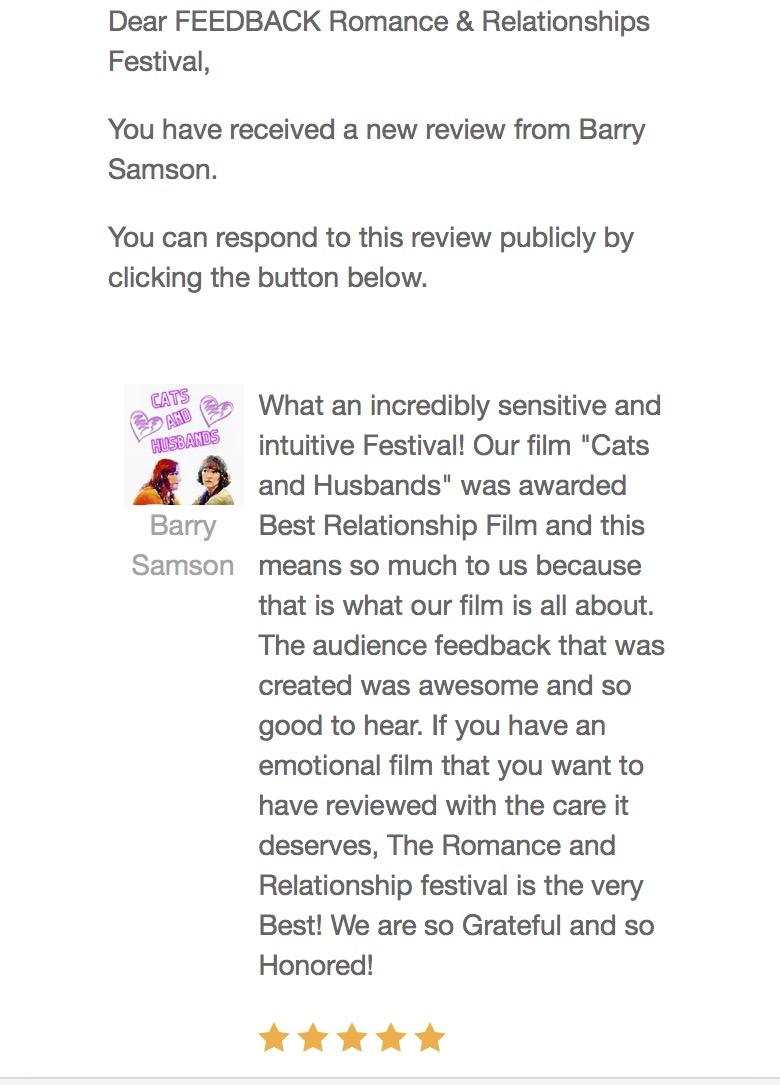Click right purple heart in film poster

pos(218,409)
